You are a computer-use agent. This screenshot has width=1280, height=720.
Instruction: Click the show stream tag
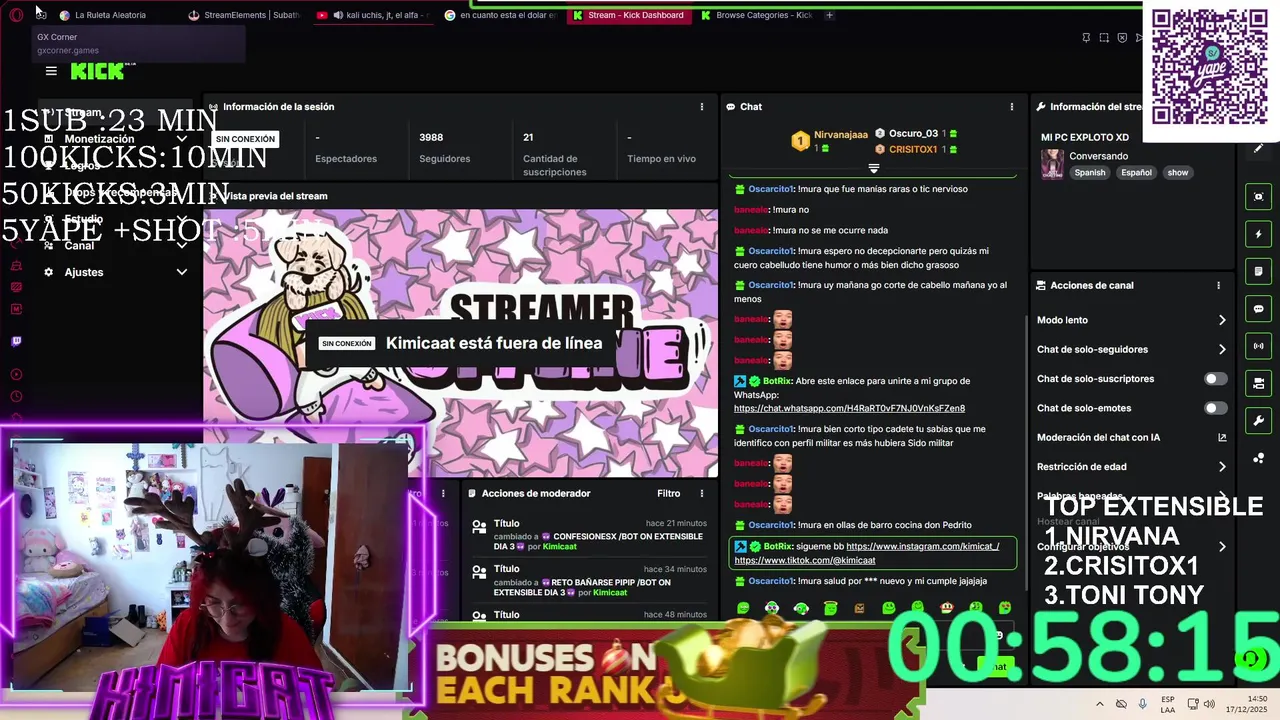point(1178,173)
